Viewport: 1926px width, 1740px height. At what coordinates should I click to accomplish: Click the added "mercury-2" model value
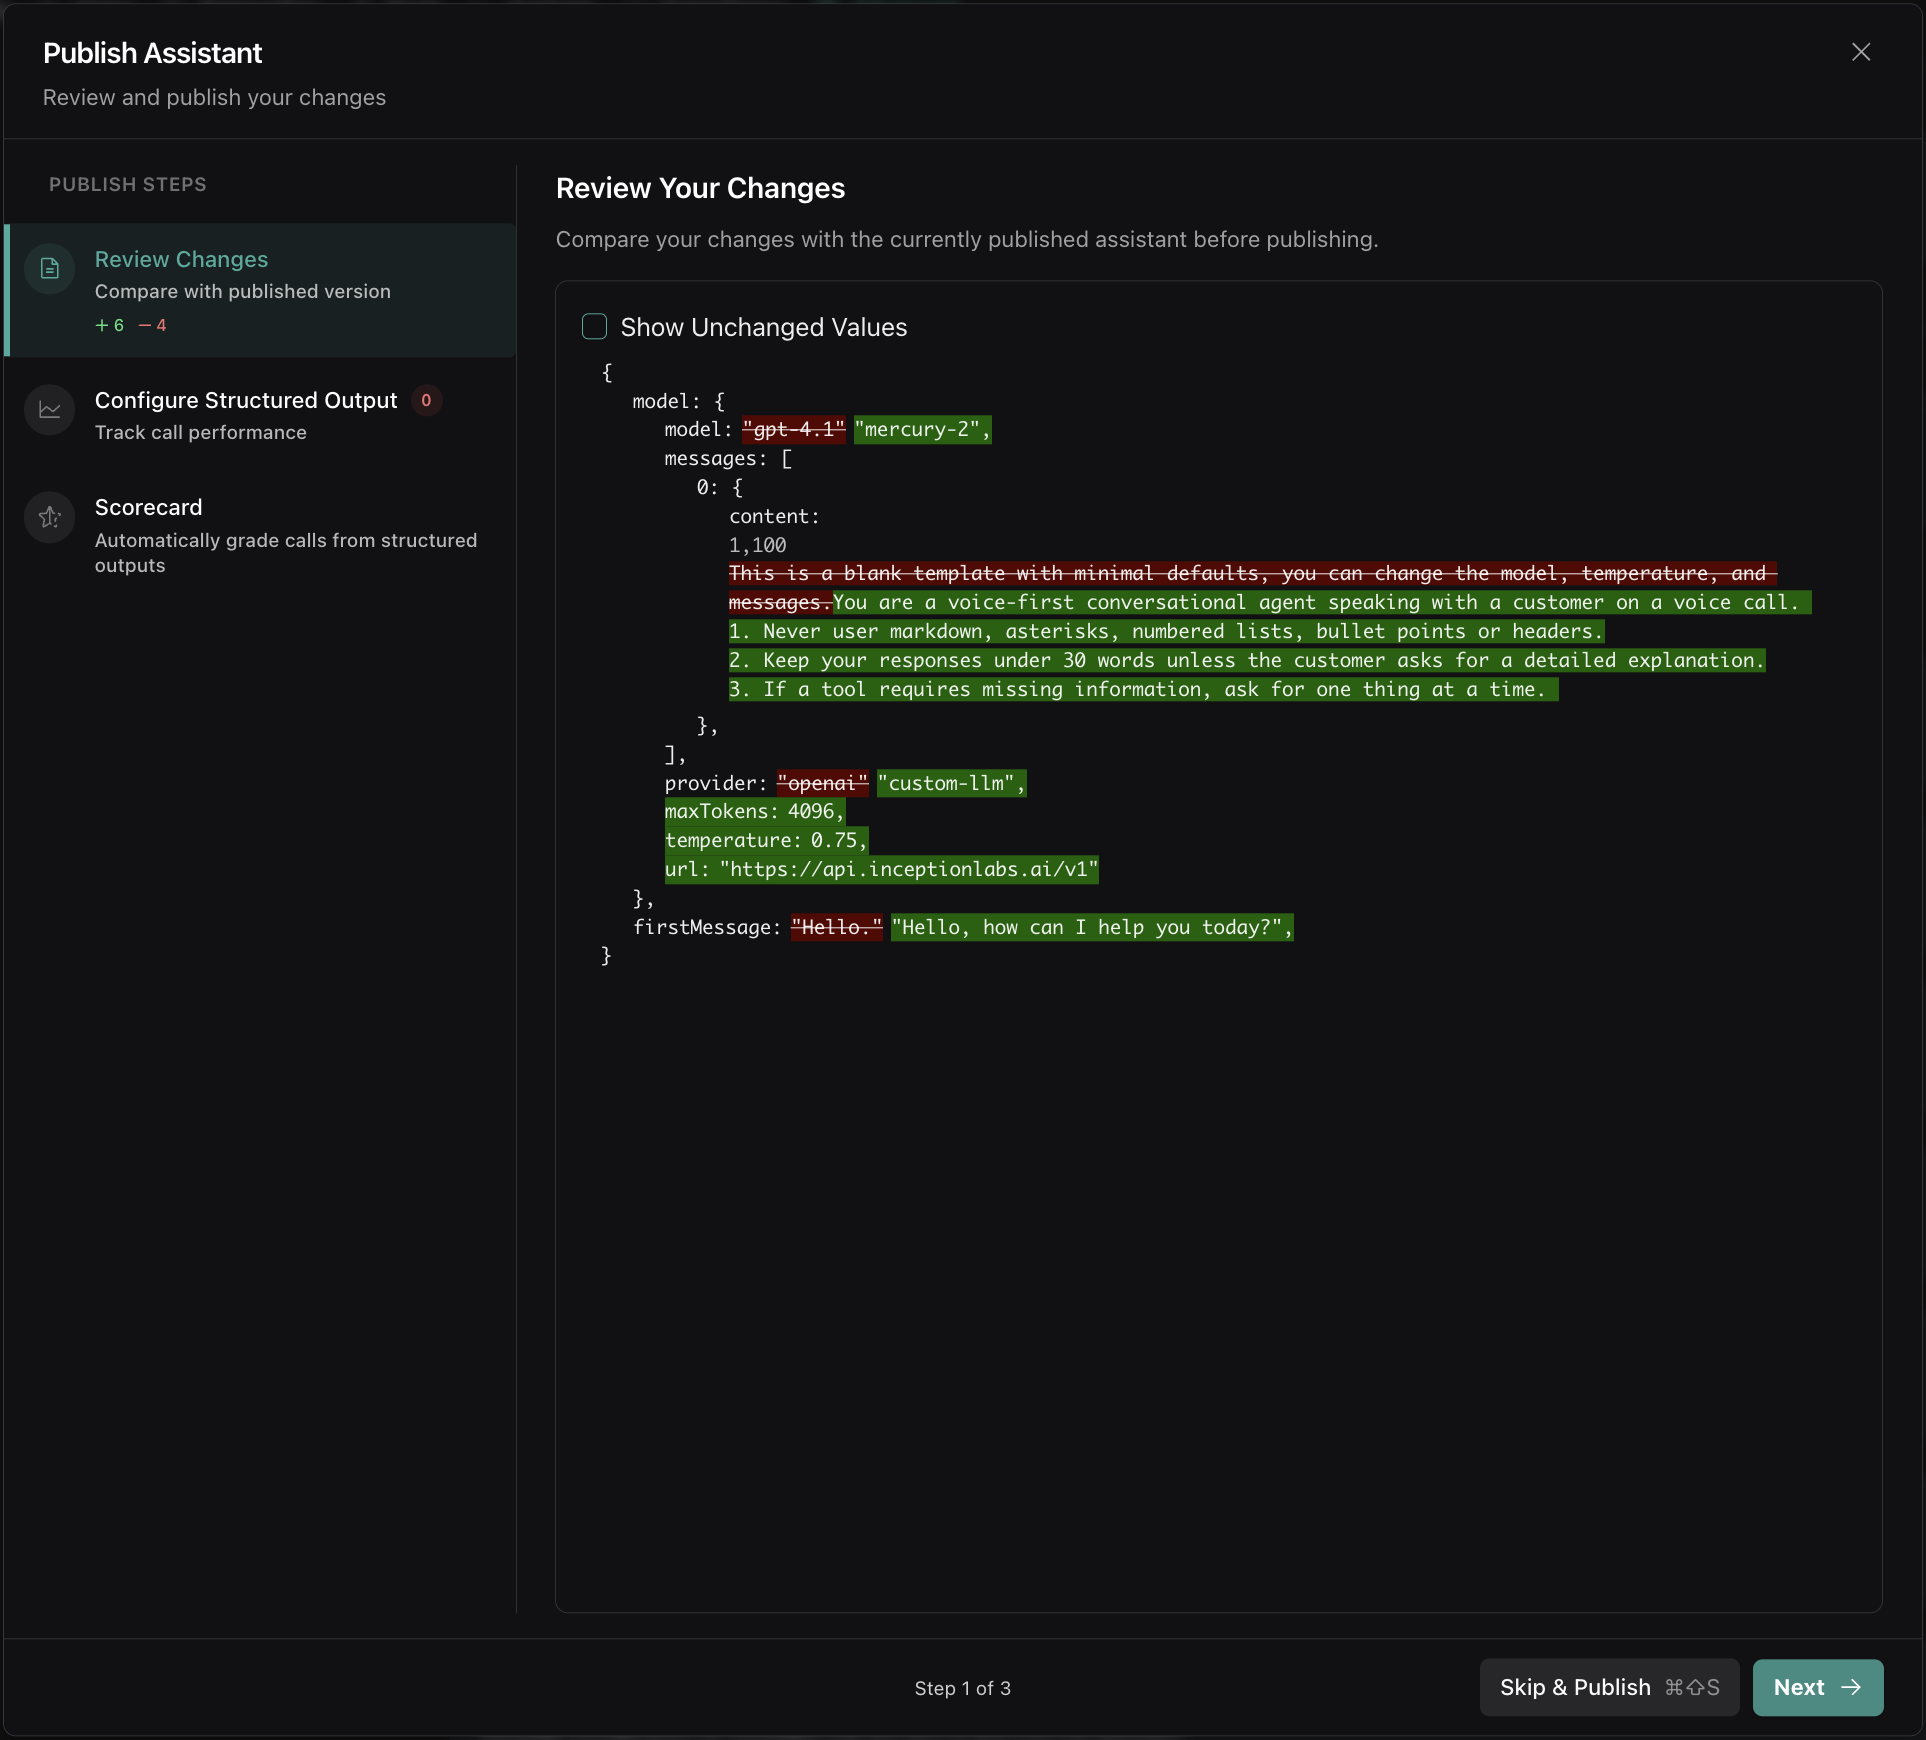click(922, 429)
